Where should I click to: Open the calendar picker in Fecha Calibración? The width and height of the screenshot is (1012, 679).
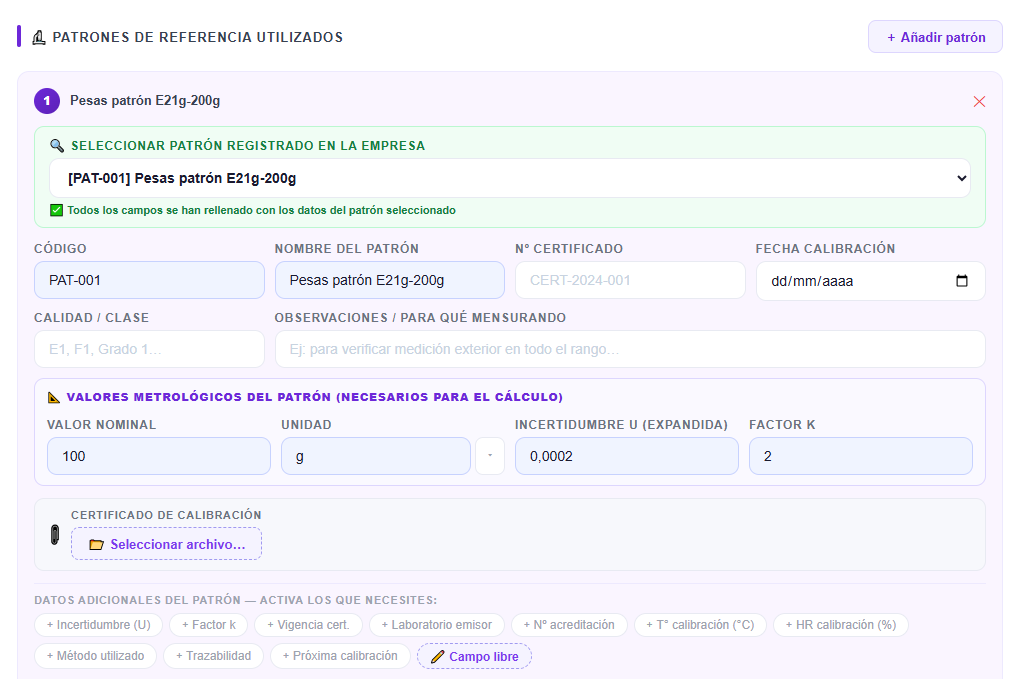point(962,281)
